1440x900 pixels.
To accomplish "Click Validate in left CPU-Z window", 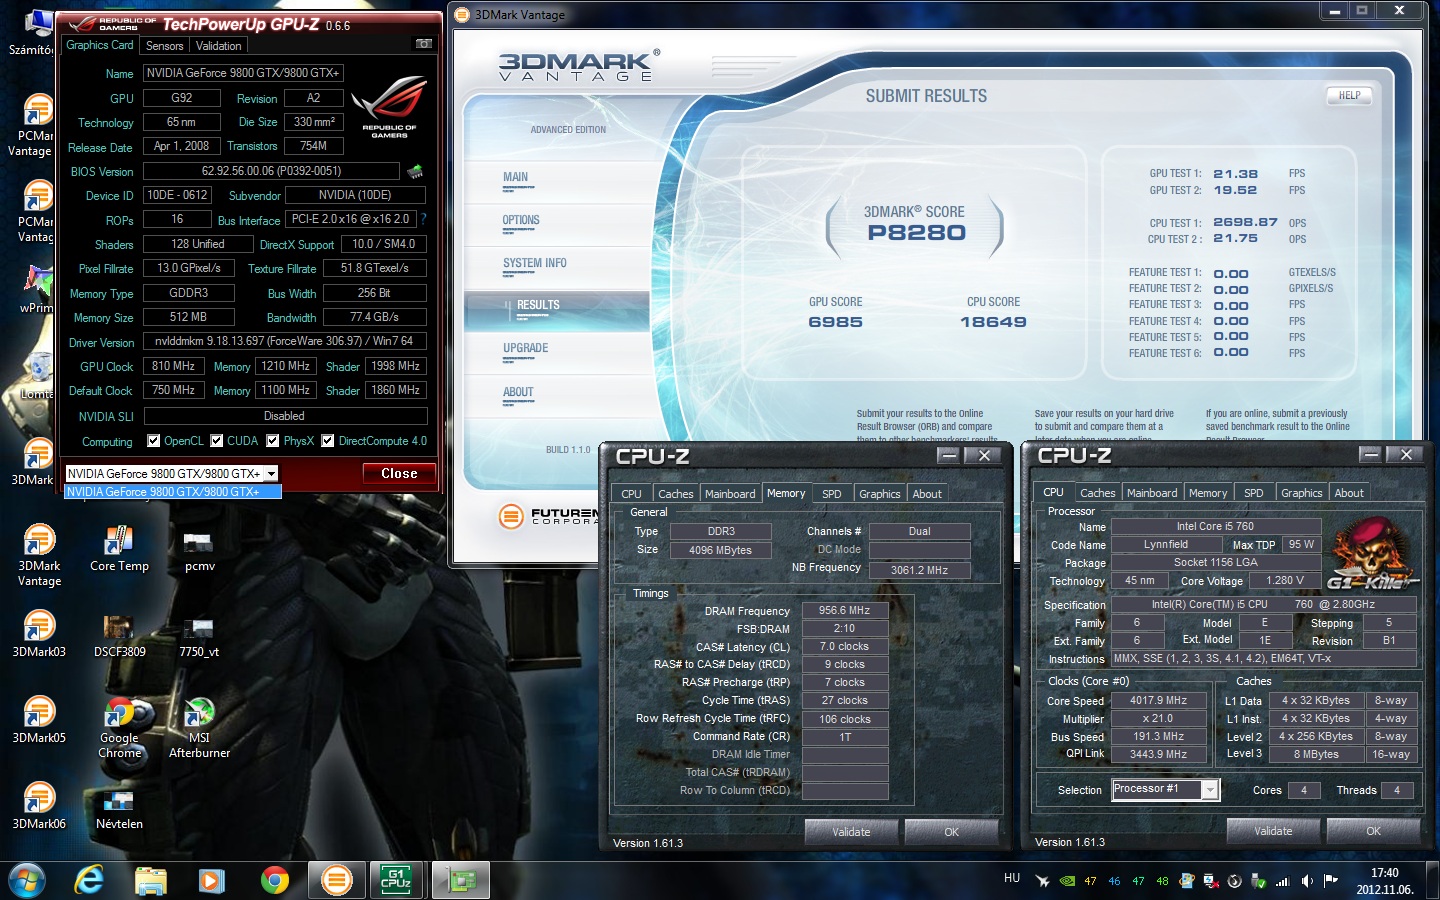I will pyautogui.click(x=851, y=832).
